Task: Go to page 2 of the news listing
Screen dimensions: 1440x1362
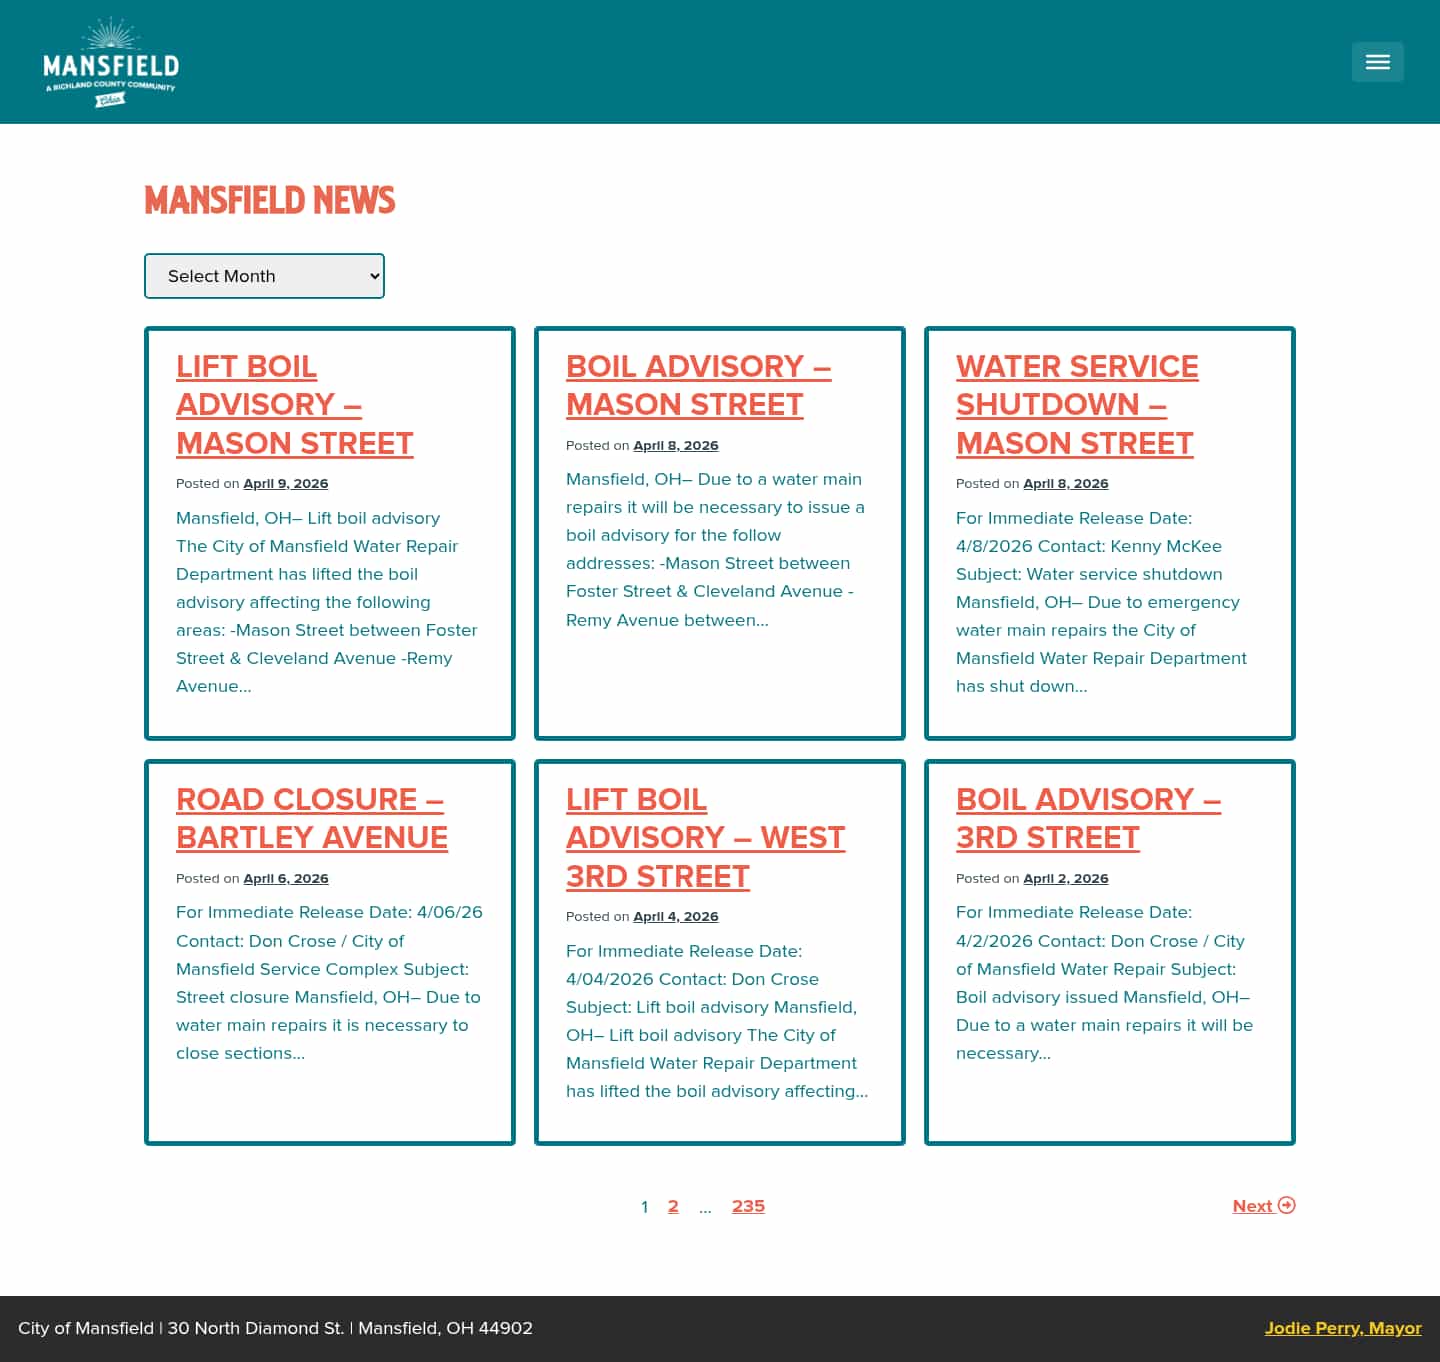Action: (x=673, y=1206)
